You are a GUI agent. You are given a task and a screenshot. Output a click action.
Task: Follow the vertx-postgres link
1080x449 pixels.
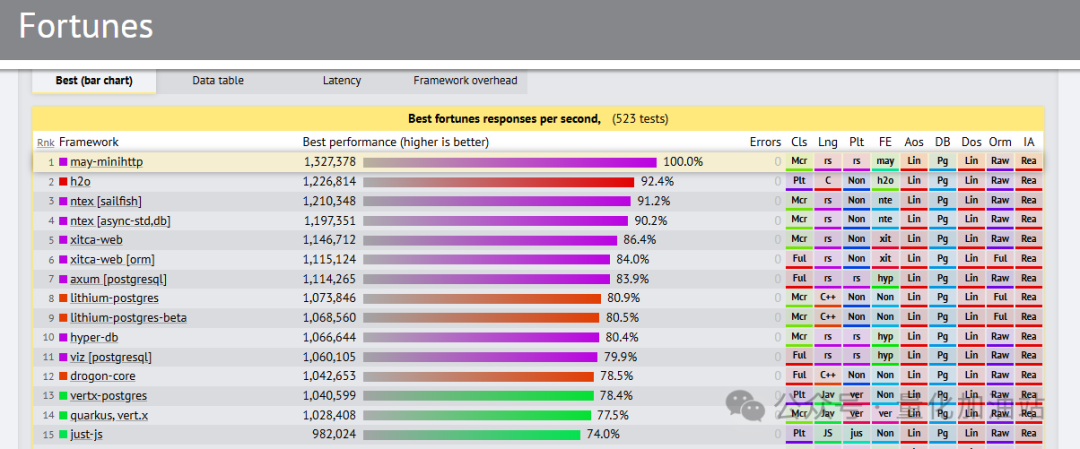click(x=108, y=396)
